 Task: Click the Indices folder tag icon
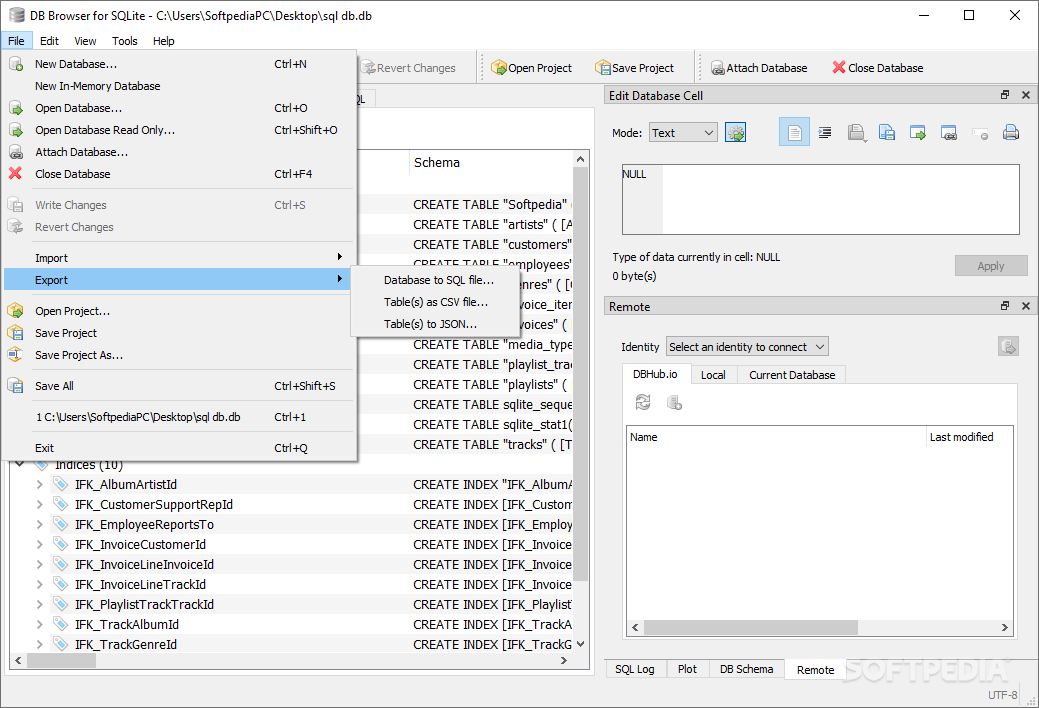pos(40,464)
